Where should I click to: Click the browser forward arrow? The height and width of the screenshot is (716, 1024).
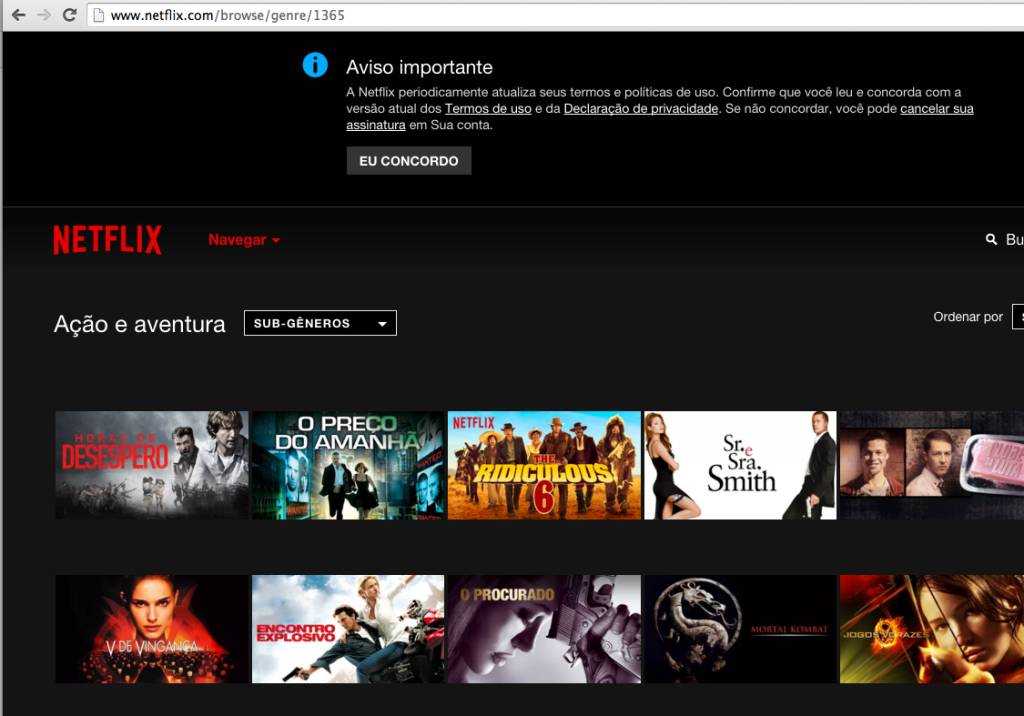(43, 15)
